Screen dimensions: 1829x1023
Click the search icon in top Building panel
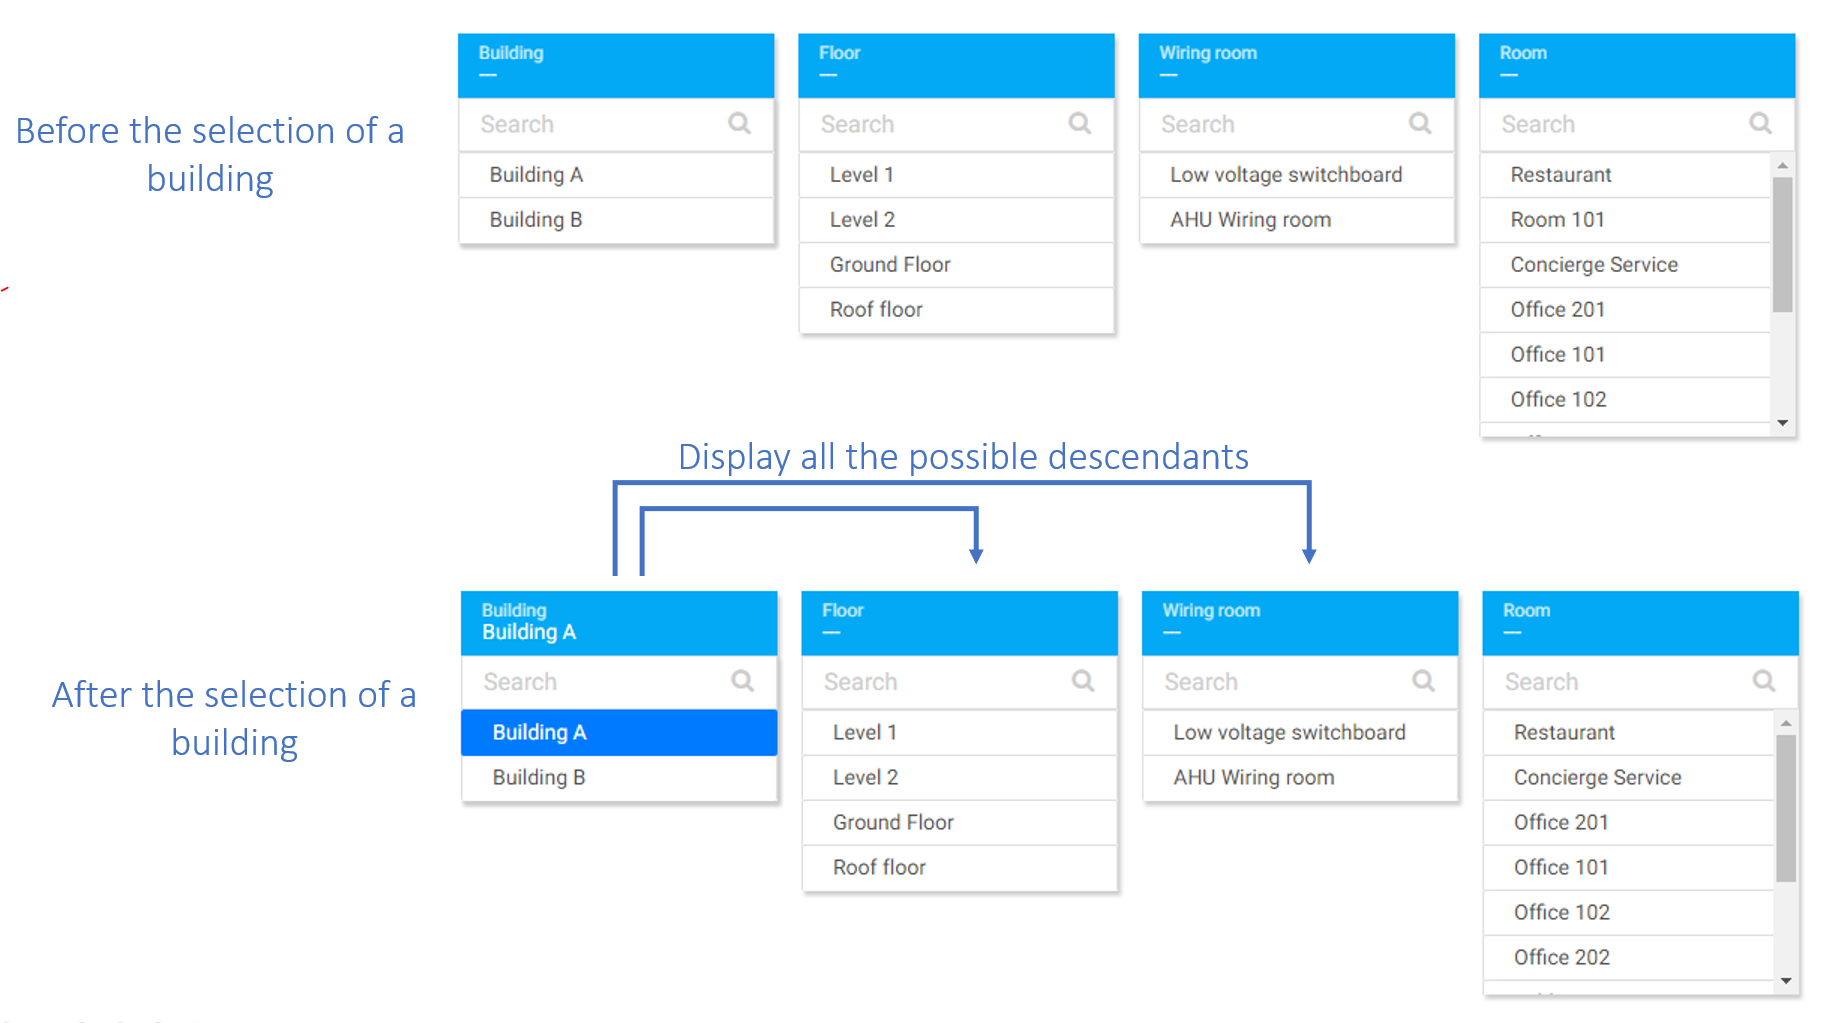(x=739, y=123)
